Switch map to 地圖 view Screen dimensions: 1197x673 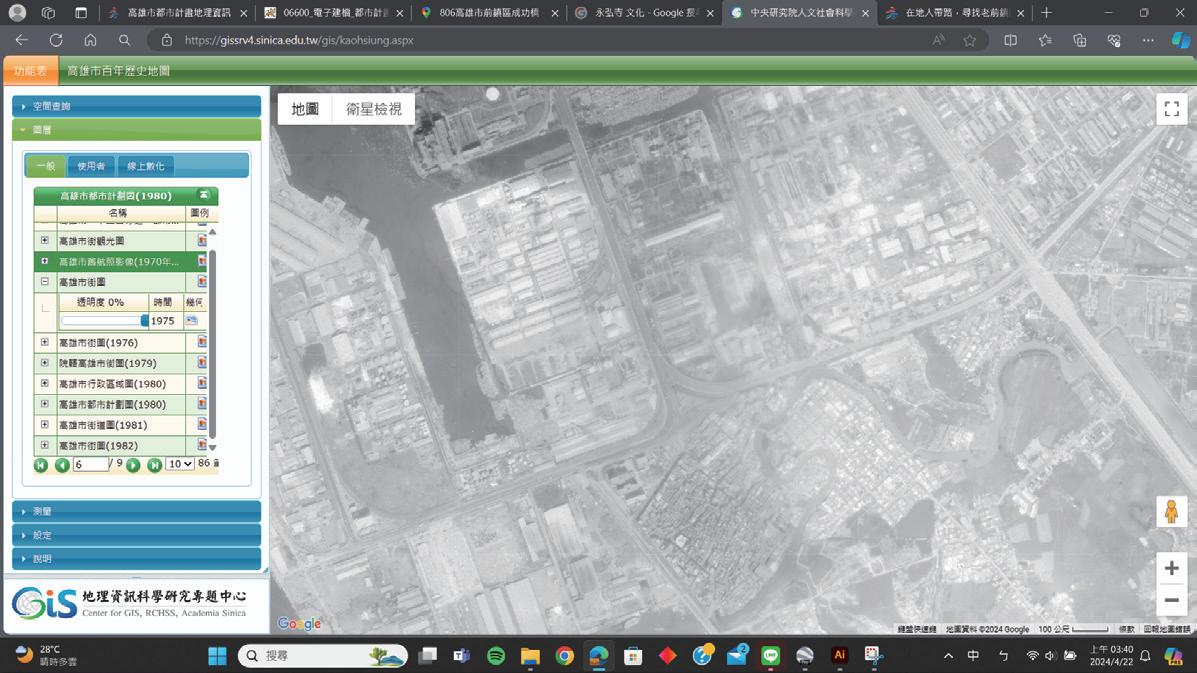coord(305,109)
